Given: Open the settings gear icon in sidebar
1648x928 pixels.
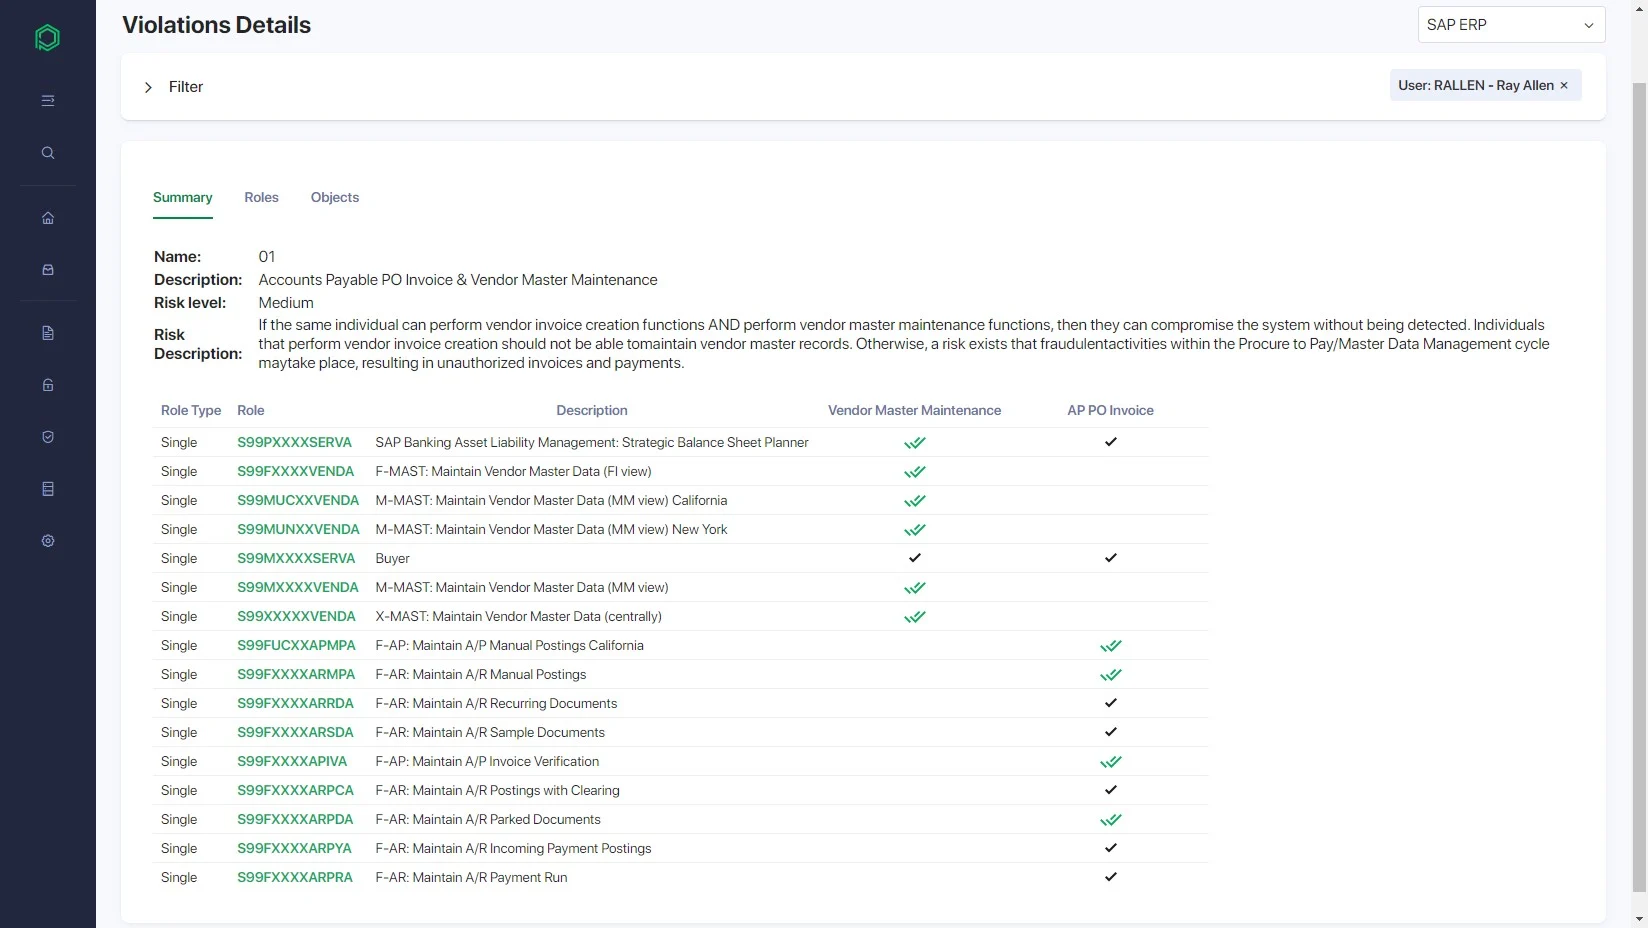Looking at the screenshot, I should pos(47,541).
